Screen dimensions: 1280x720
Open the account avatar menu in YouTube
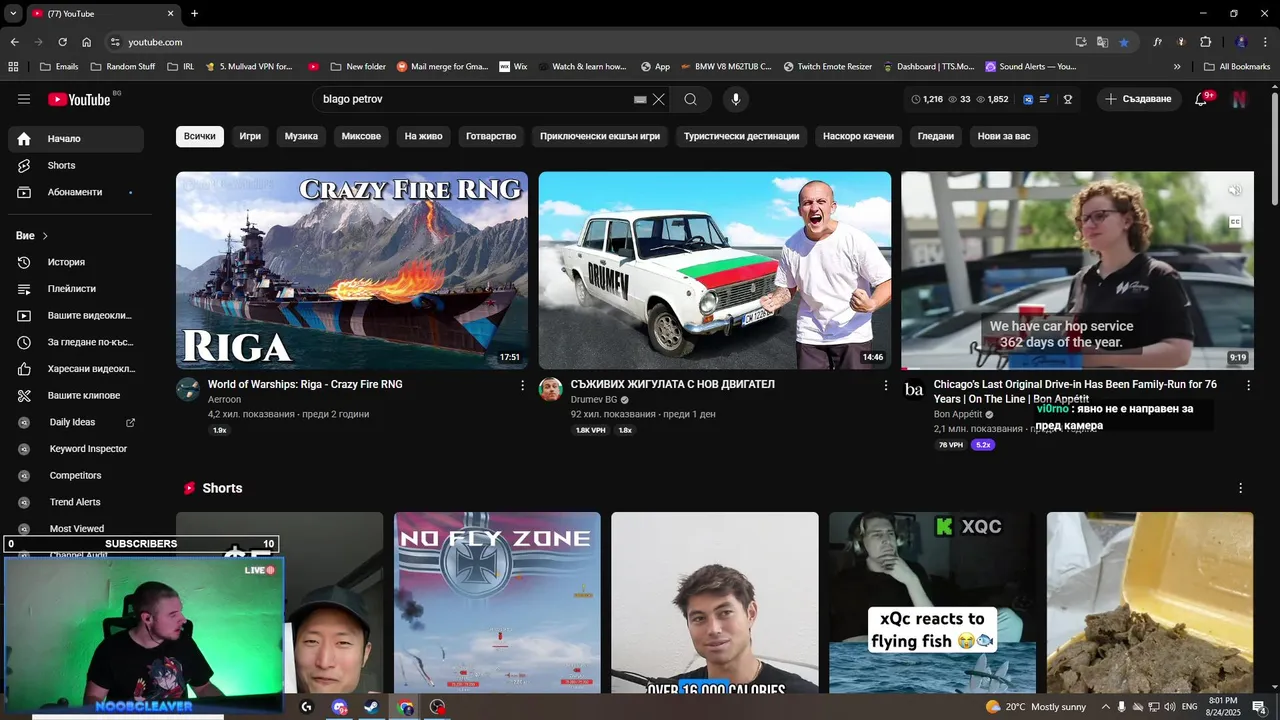coord(1239,99)
